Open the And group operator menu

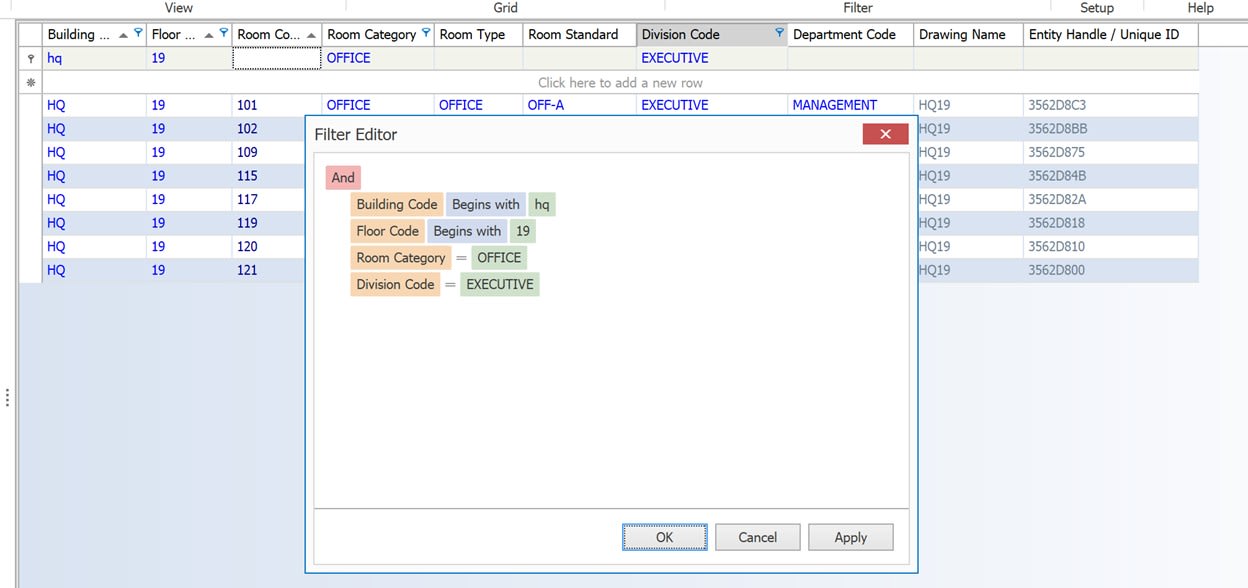pos(343,177)
